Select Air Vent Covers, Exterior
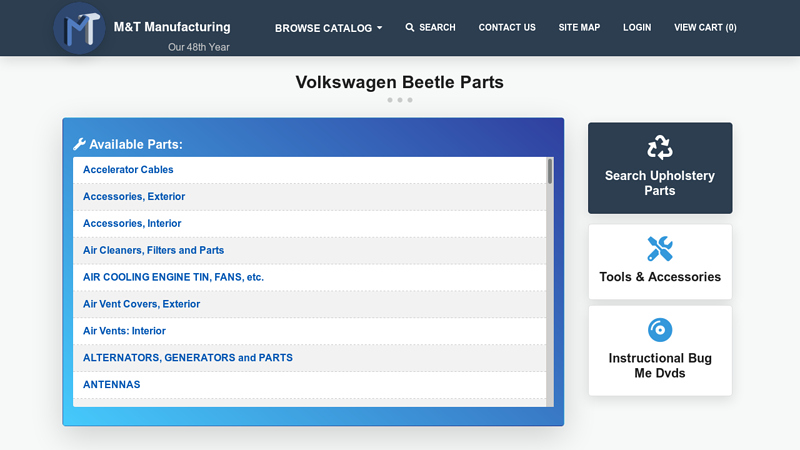 [x=141, y=304]
